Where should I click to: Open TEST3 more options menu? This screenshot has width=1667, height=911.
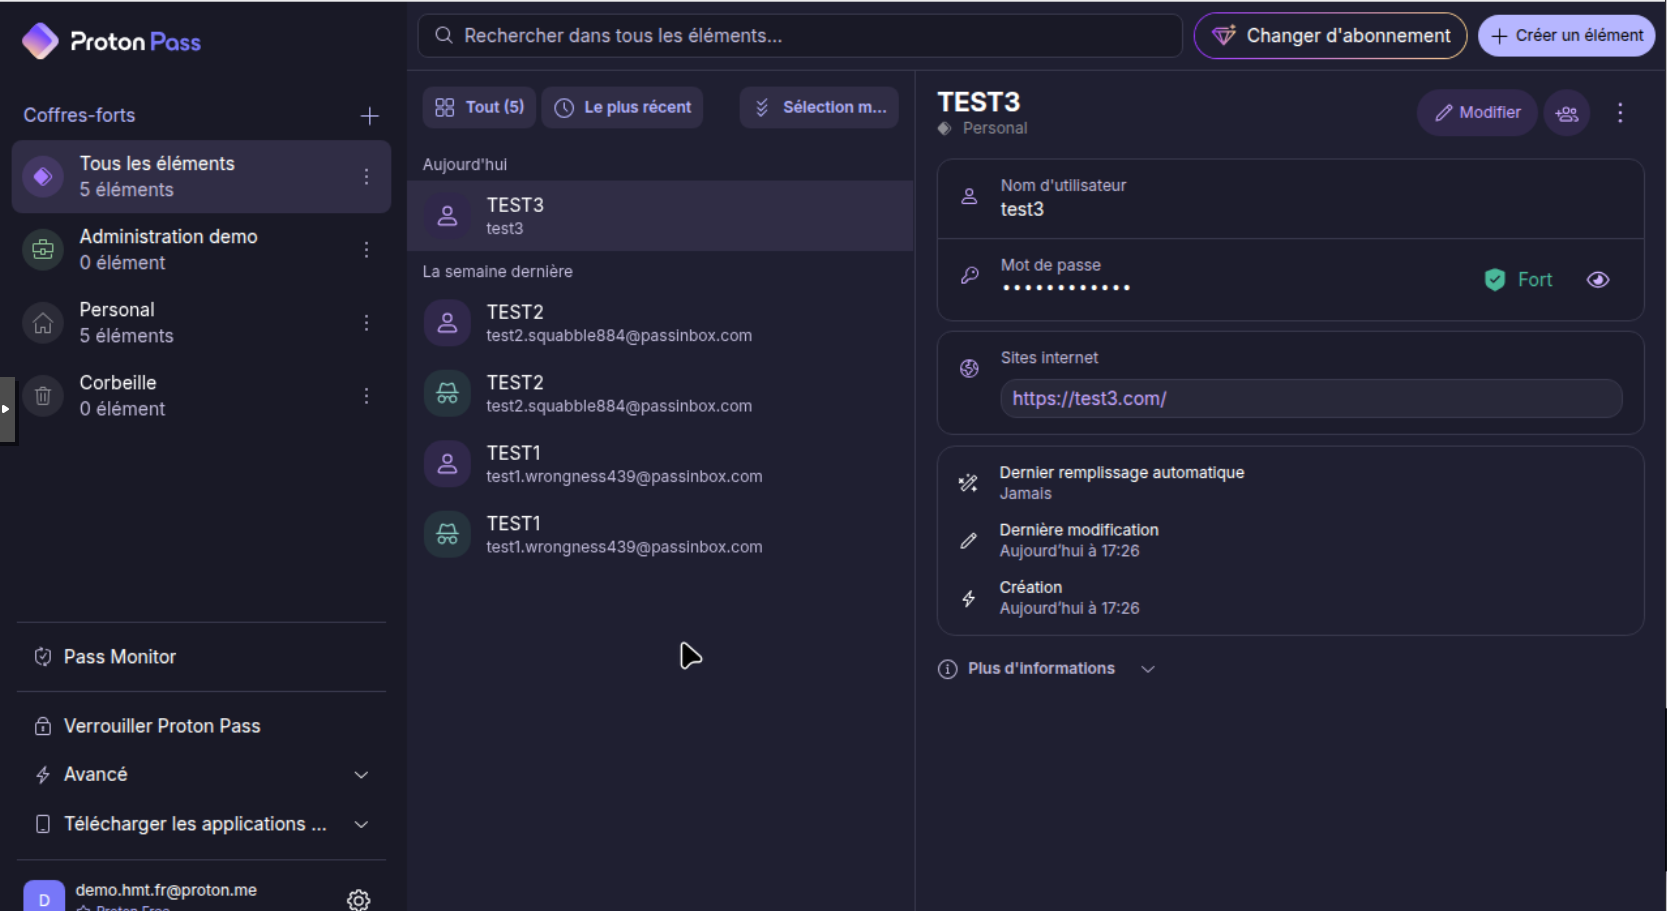pos(1620,113)
